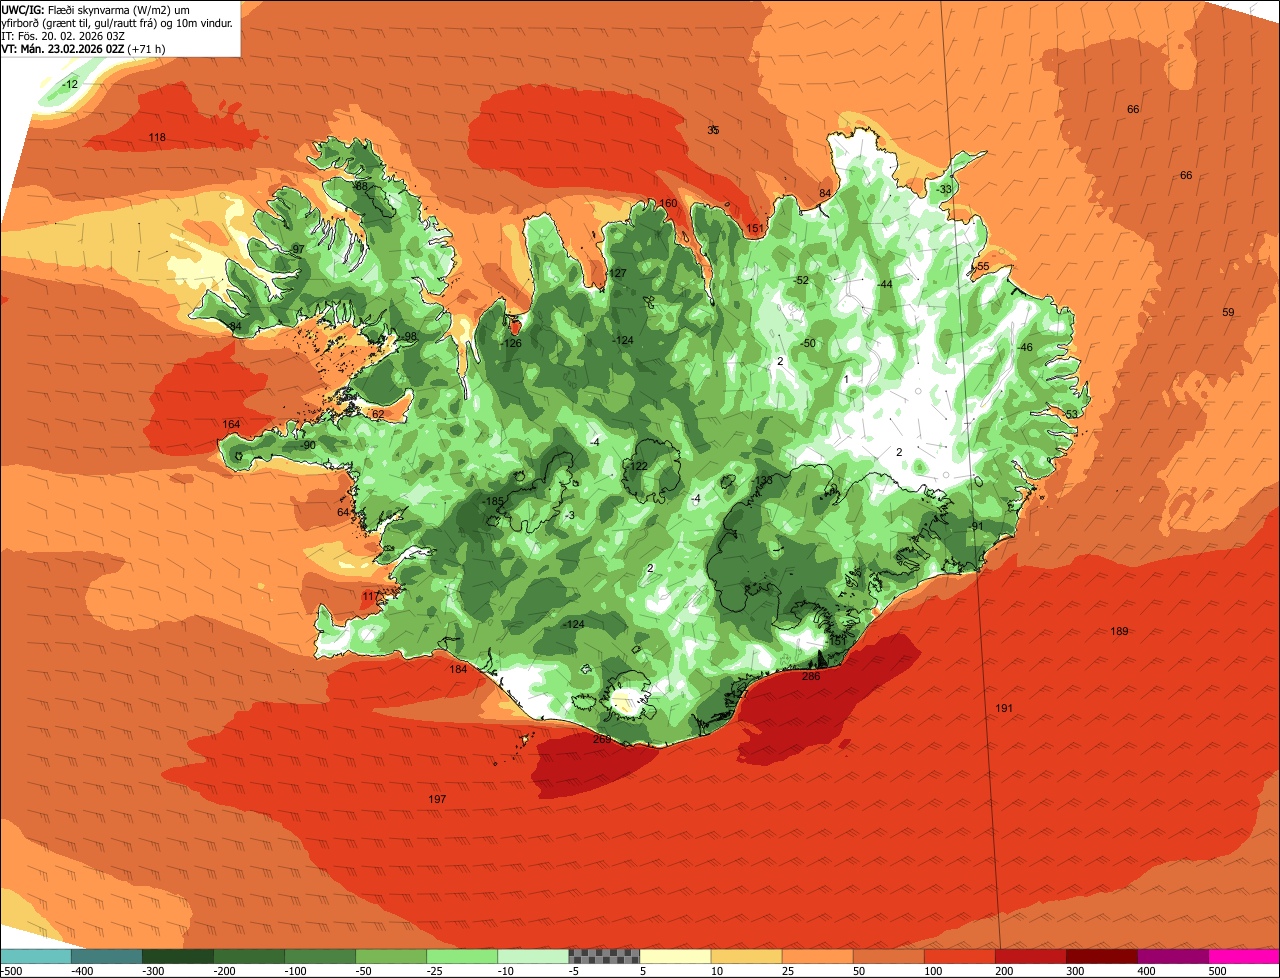The height and width of the screenshot is (978, 1280).
Task: Click the map value '191' over the sea
Action: coord(1004,708)
